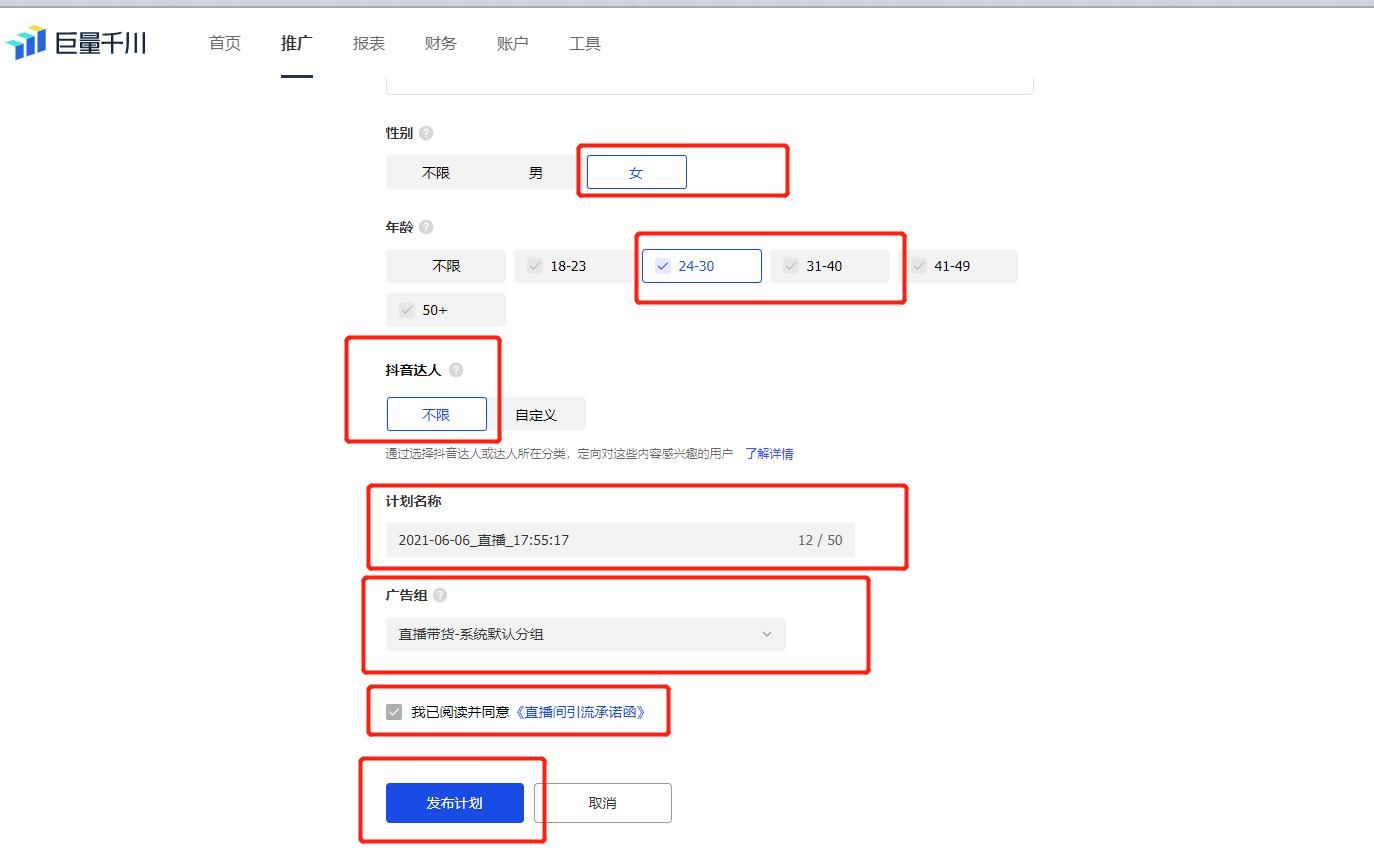The width and height of the screenshot is (1374, 850).
Task: Click the 发布计划 publish button
Action: (x=454, y=802)
